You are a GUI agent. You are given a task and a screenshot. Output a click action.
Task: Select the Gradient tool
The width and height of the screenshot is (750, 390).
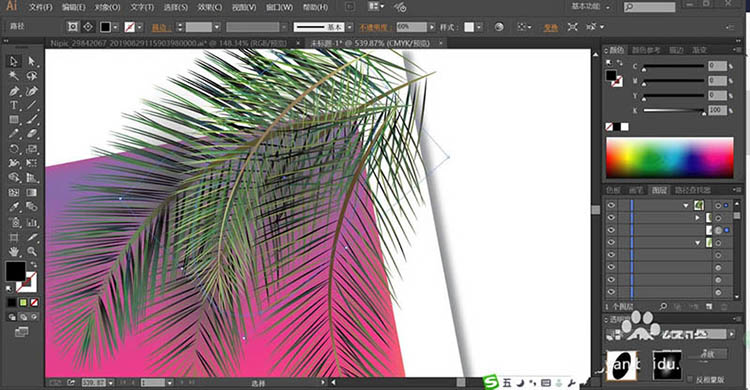tap(32, 192)
